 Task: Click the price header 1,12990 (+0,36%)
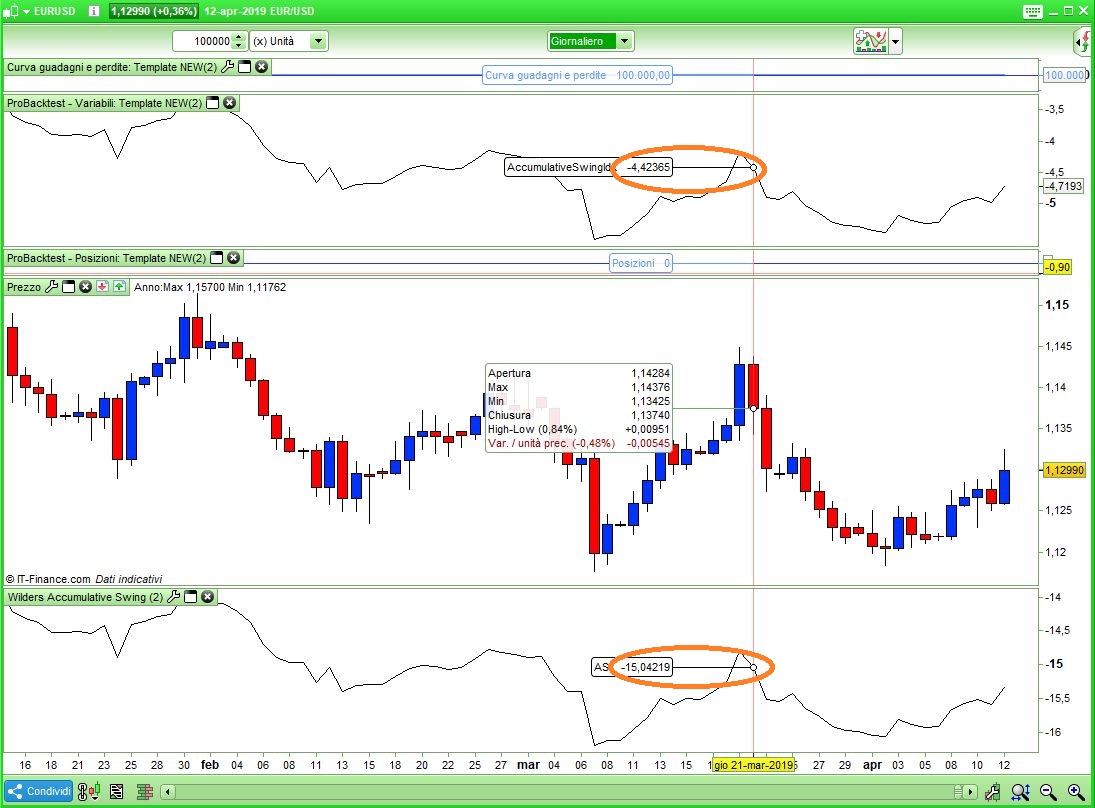coord(154,11)
